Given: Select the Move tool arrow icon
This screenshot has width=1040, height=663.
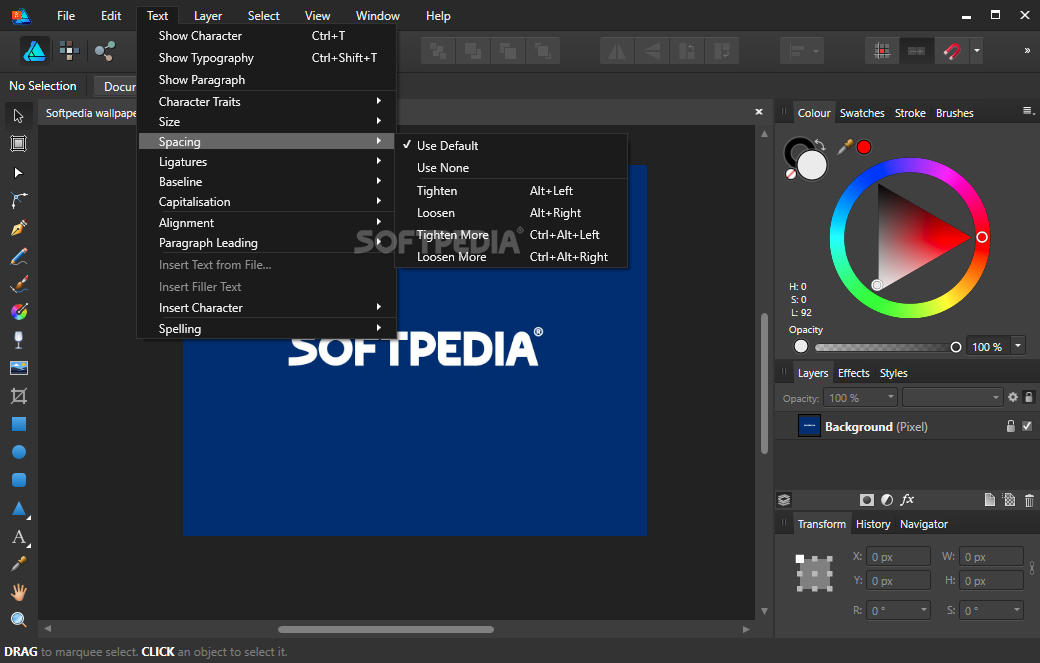Looking at the screenshot, I should click(19, 116).
